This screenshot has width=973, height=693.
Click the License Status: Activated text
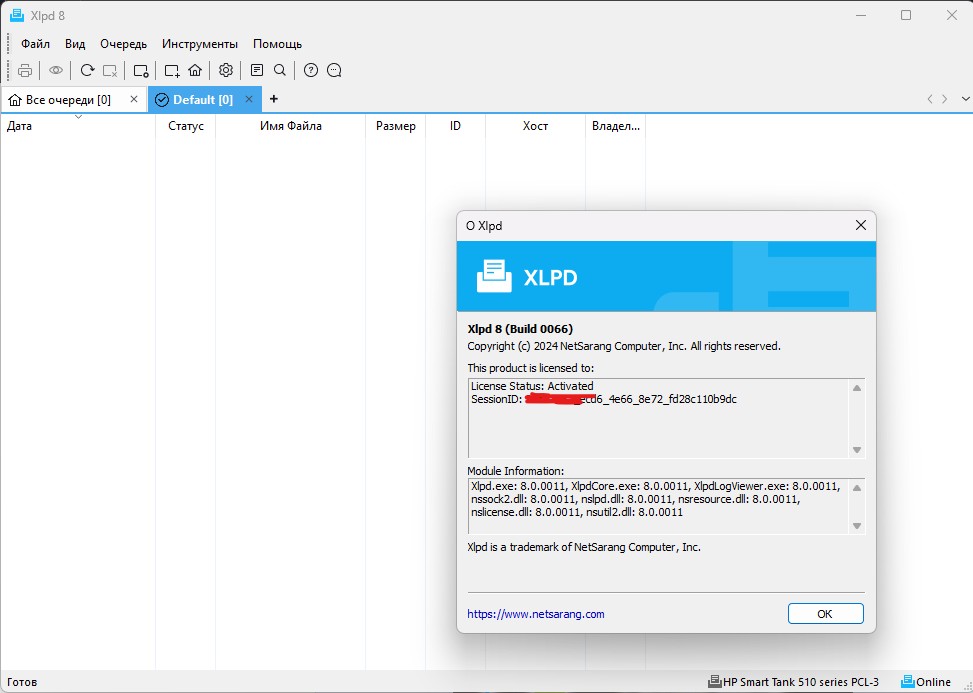[x=532, y=386]
